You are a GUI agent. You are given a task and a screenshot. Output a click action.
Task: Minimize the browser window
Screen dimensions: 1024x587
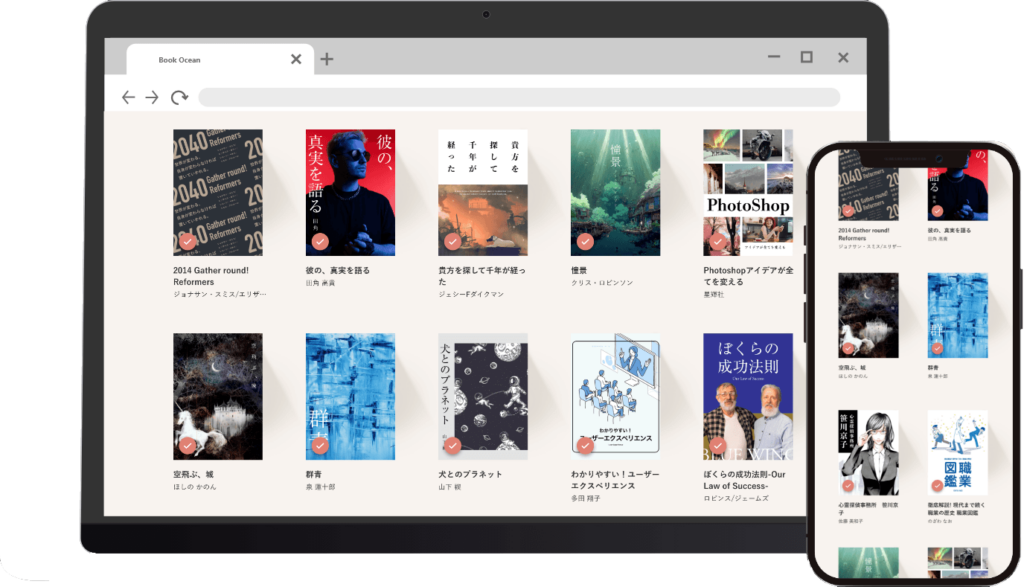pos(774,57)
